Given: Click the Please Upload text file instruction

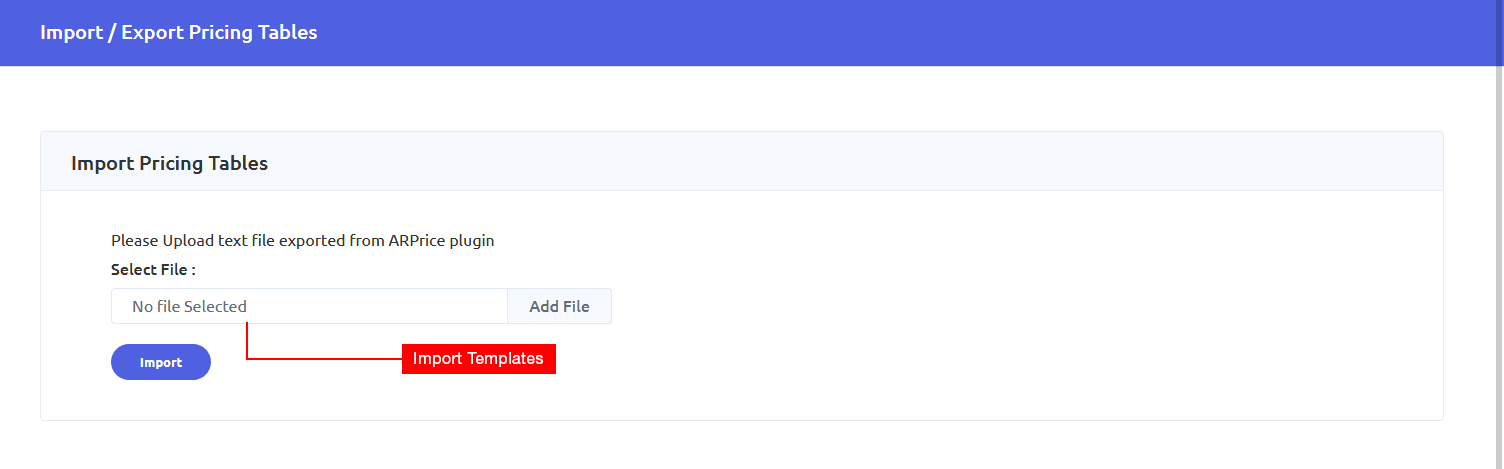Looking at the screenshot, I should [303, 240].
